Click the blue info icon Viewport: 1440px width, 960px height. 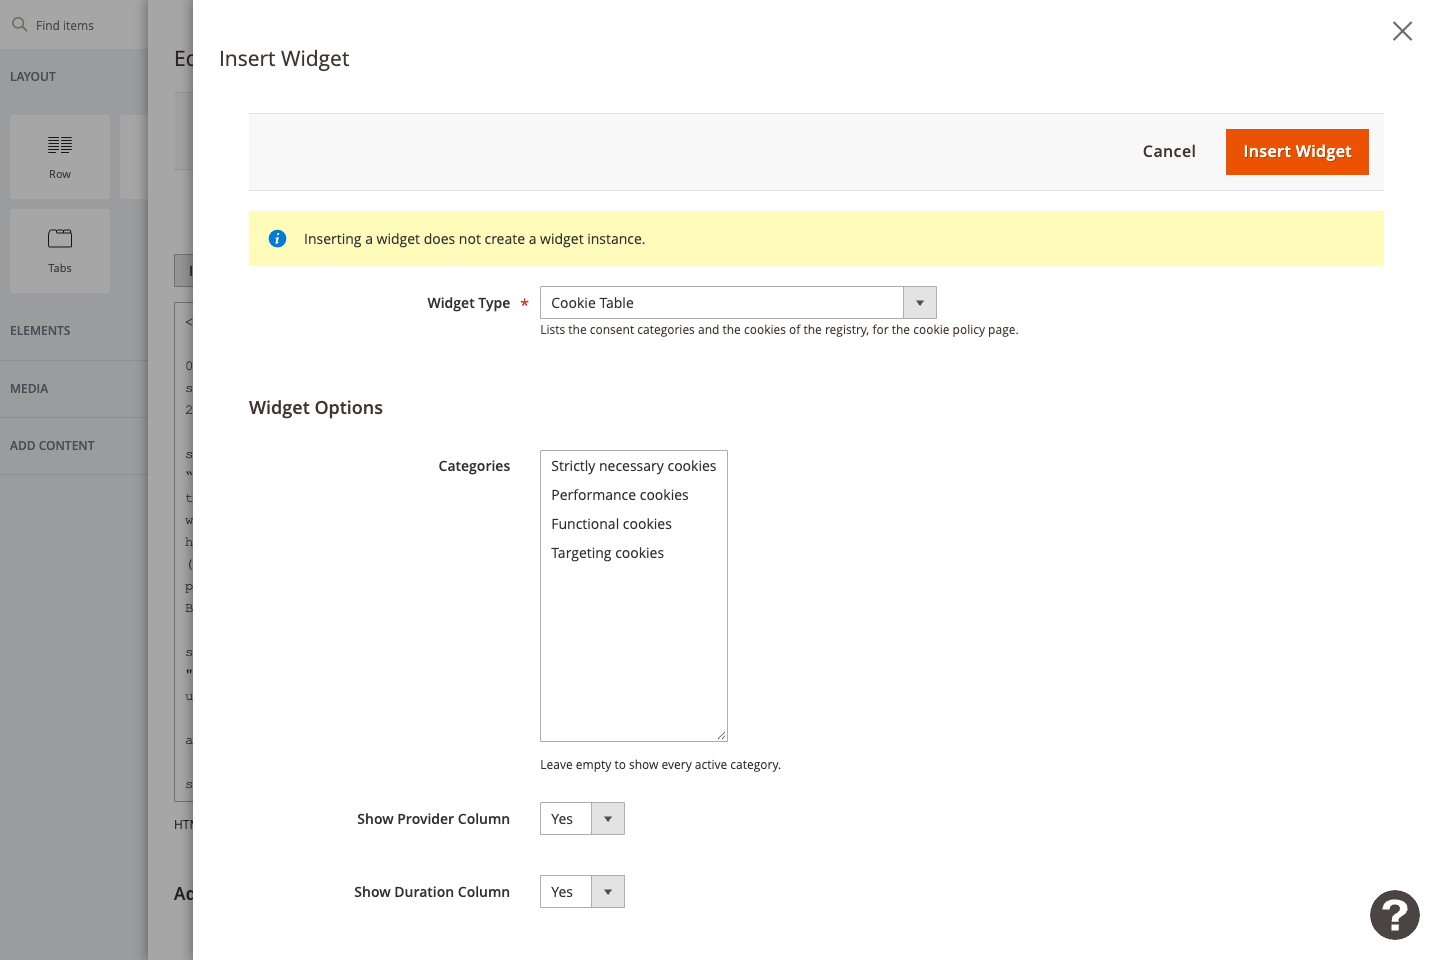(277, 239)
